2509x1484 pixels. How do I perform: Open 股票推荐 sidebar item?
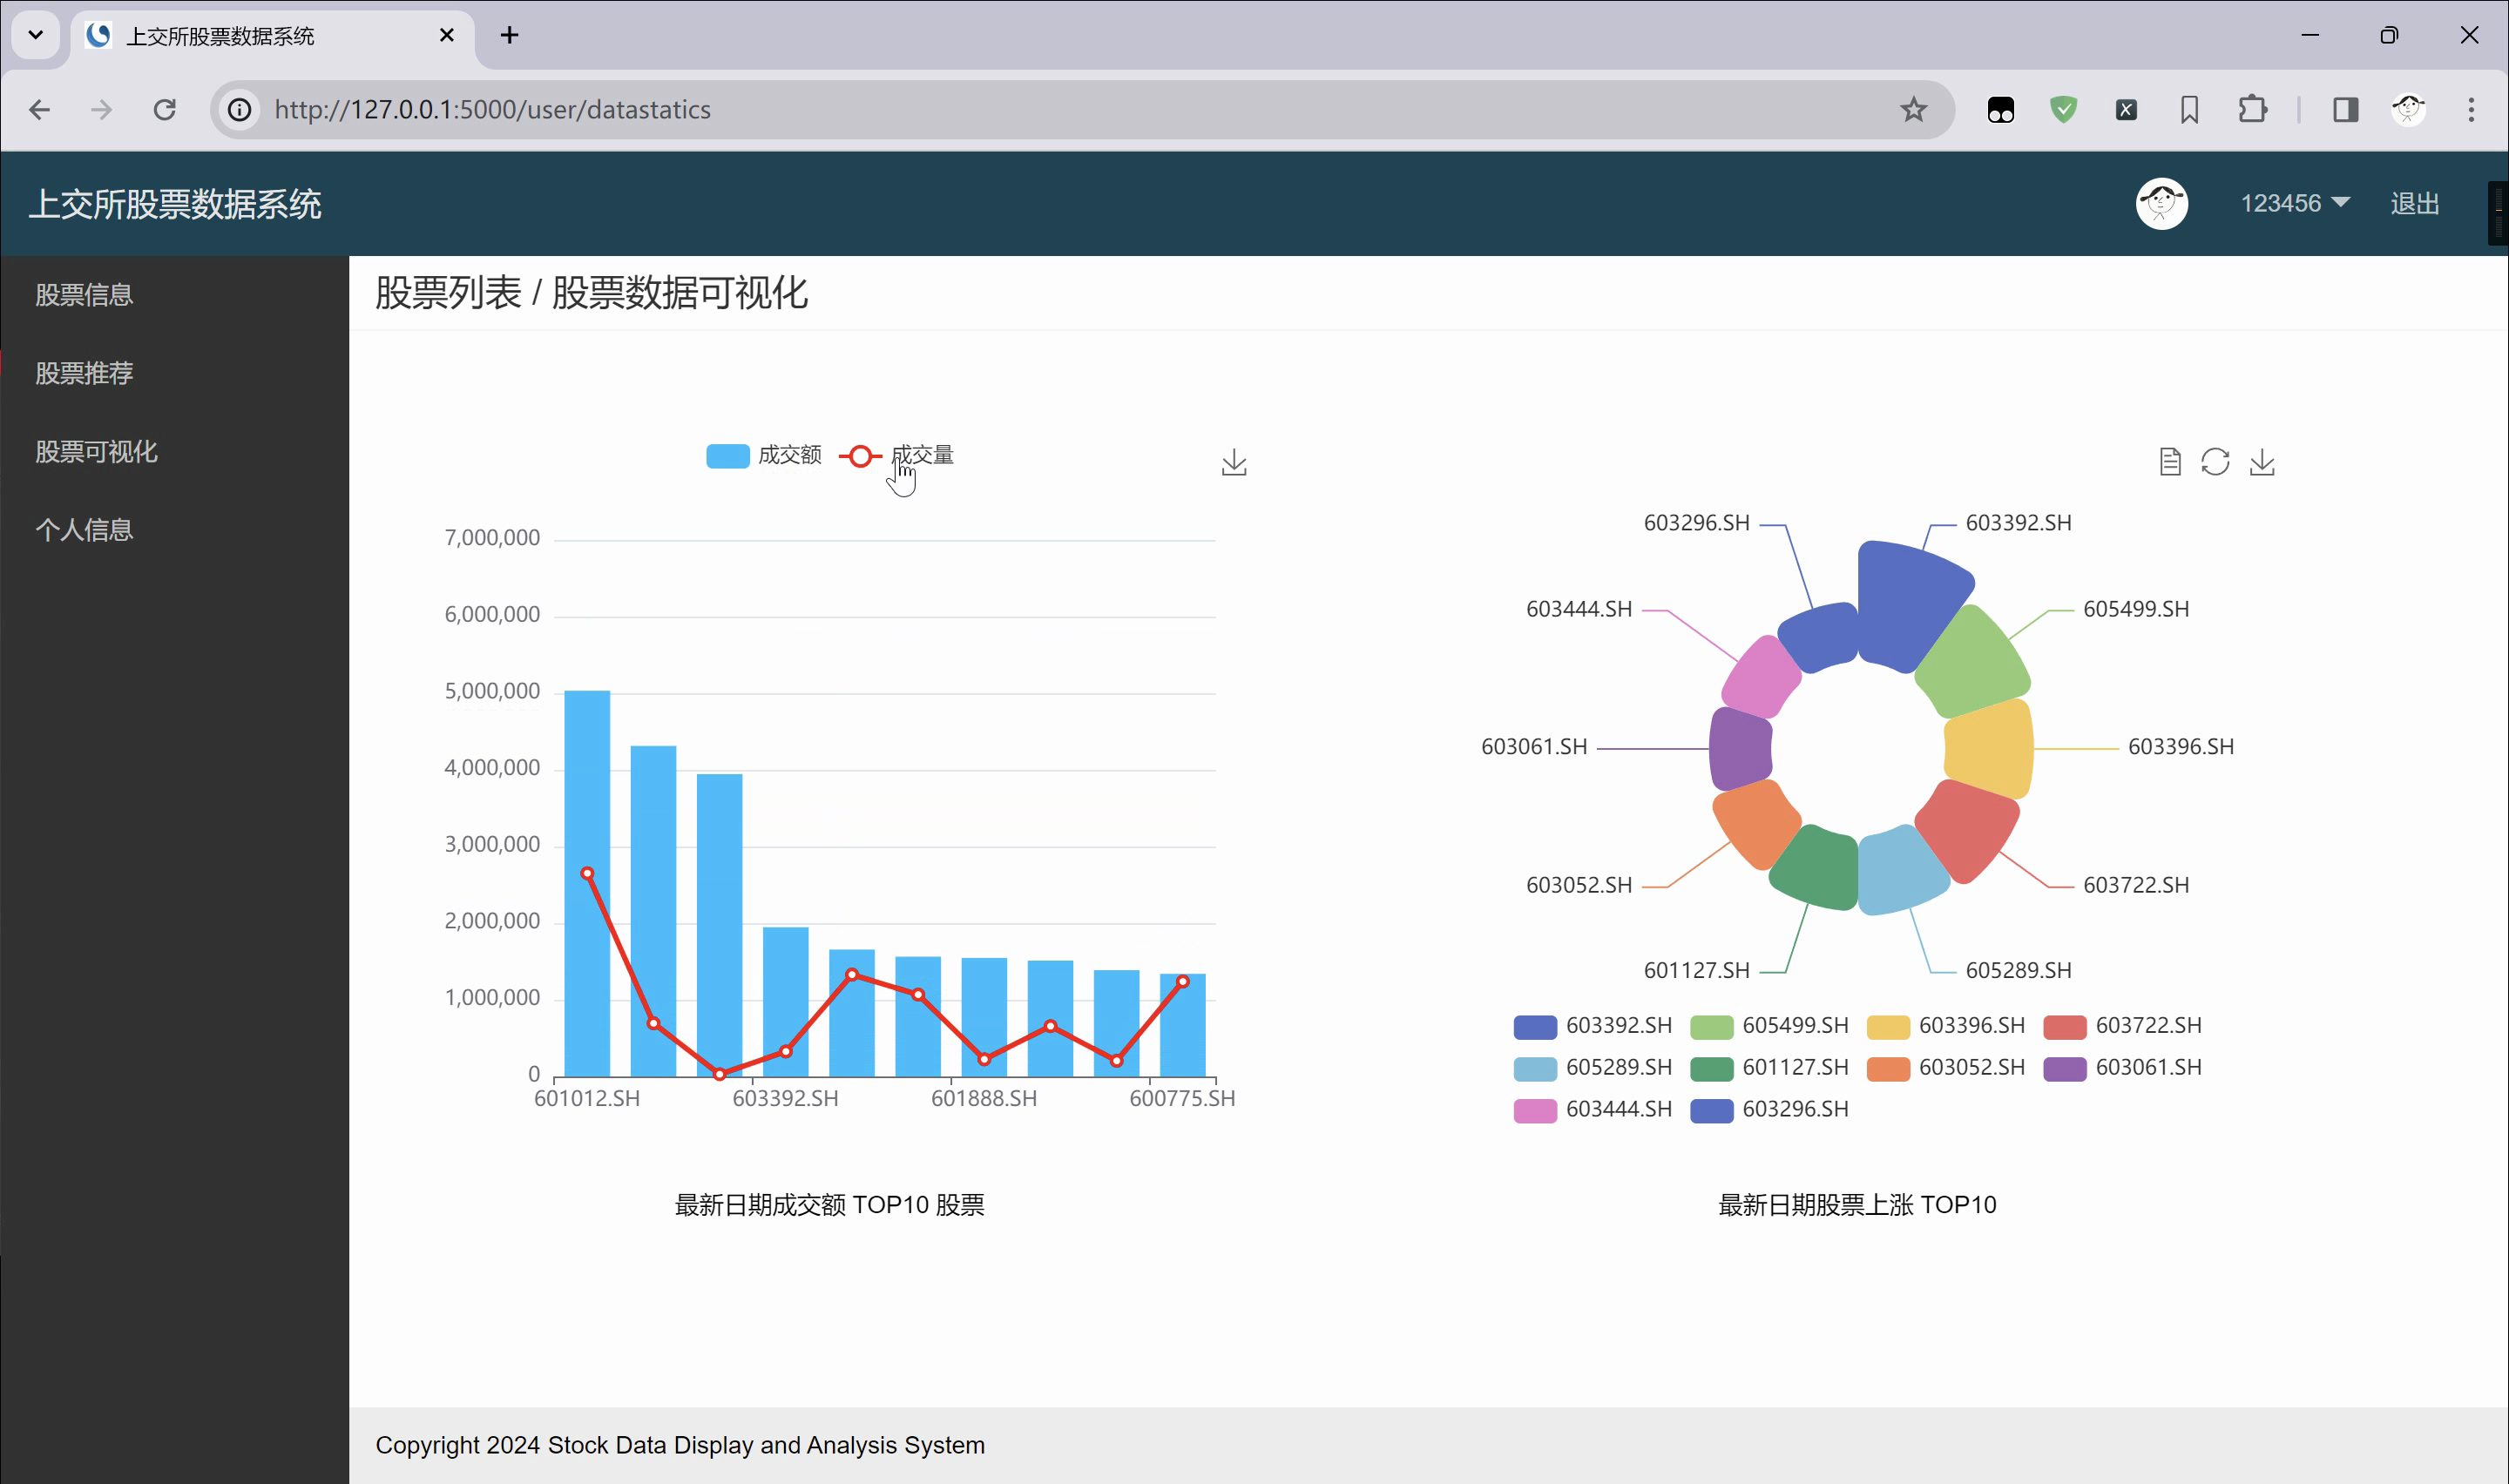84,373
